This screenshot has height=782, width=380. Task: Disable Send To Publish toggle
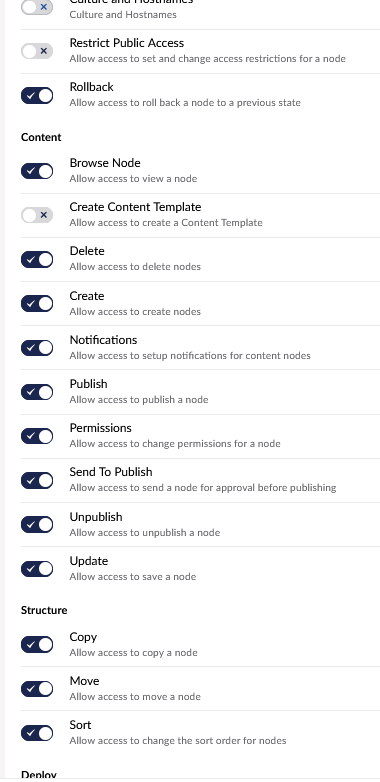coord(37,480)
